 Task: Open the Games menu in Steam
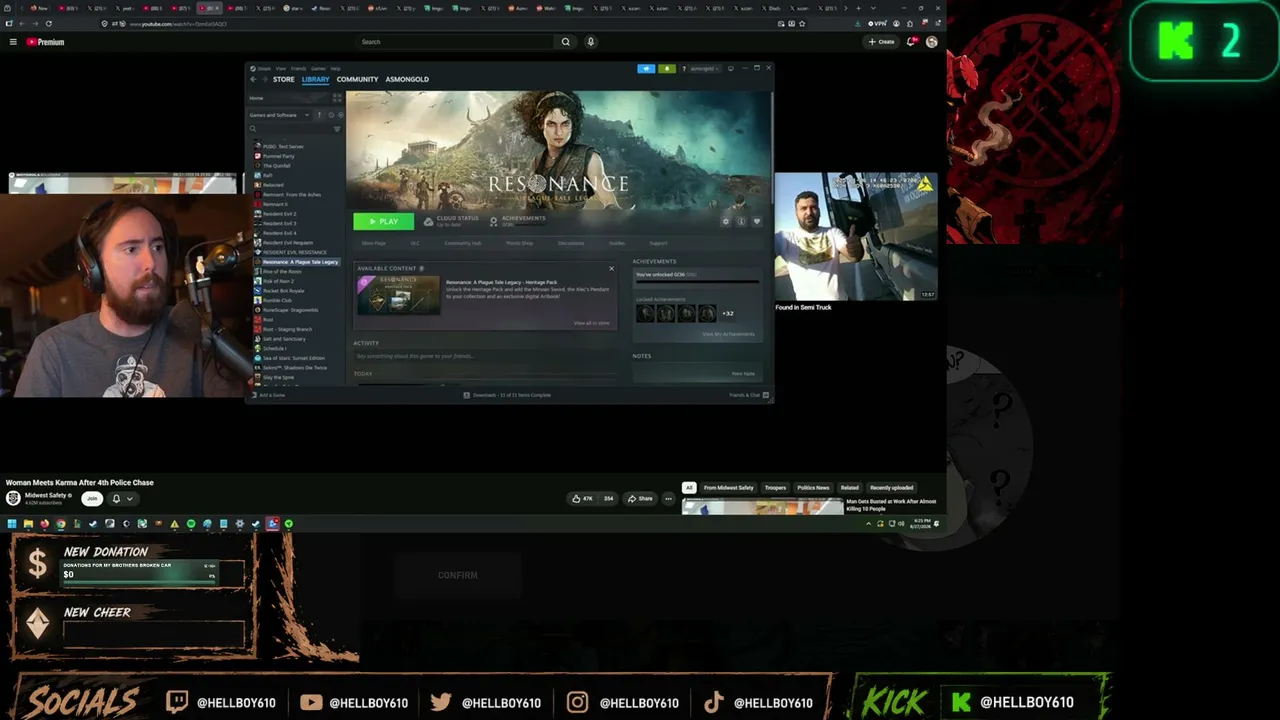coord(318,68)
